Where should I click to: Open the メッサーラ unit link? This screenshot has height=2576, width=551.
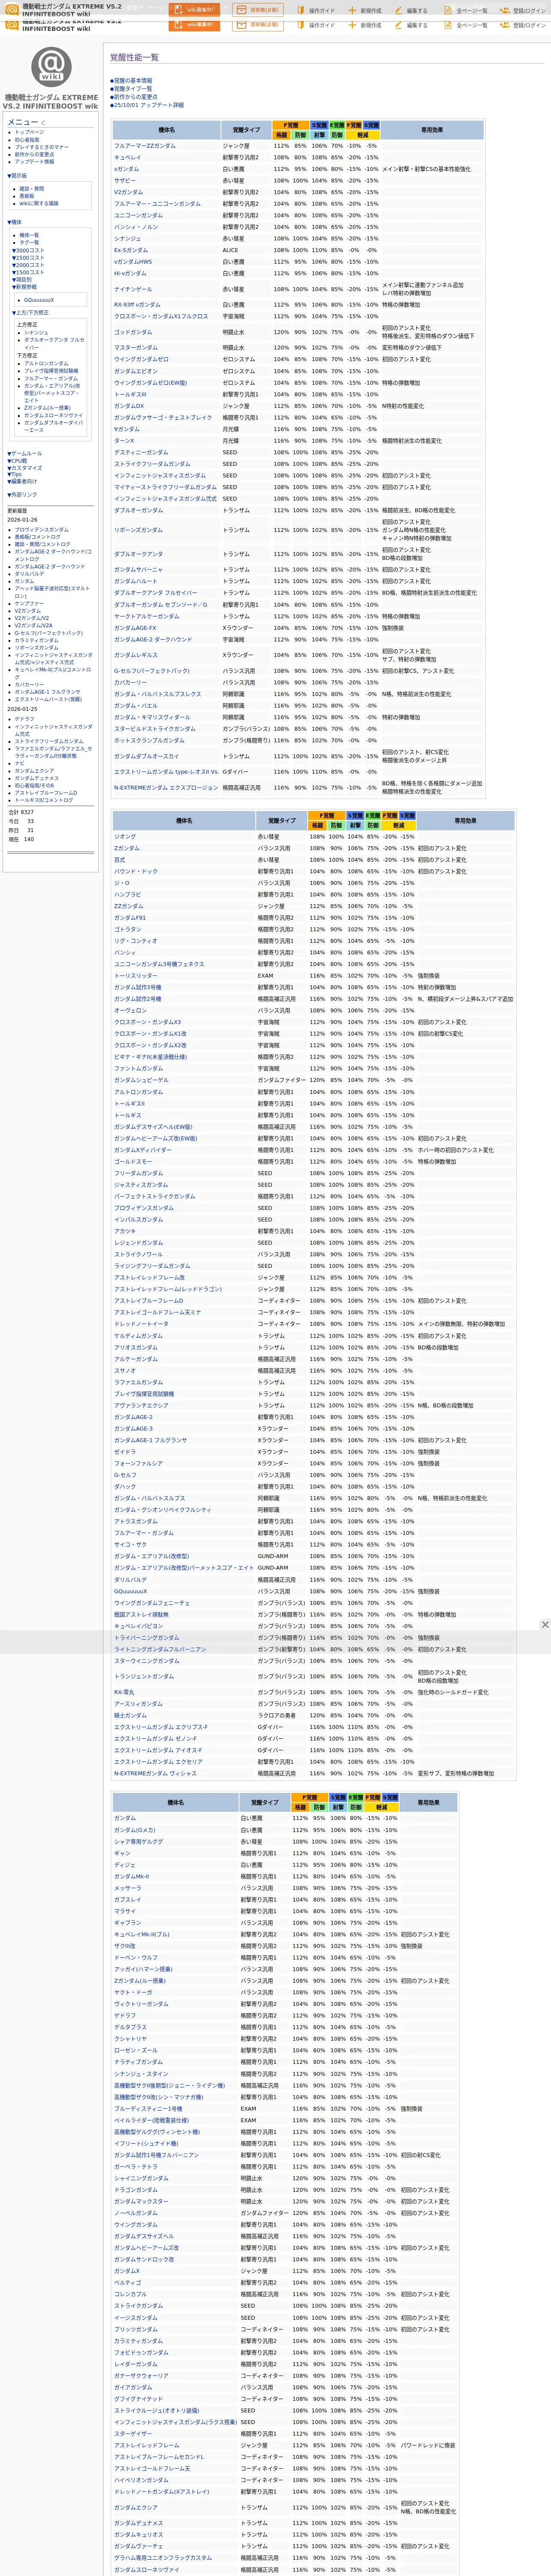tap(127, 1888)
